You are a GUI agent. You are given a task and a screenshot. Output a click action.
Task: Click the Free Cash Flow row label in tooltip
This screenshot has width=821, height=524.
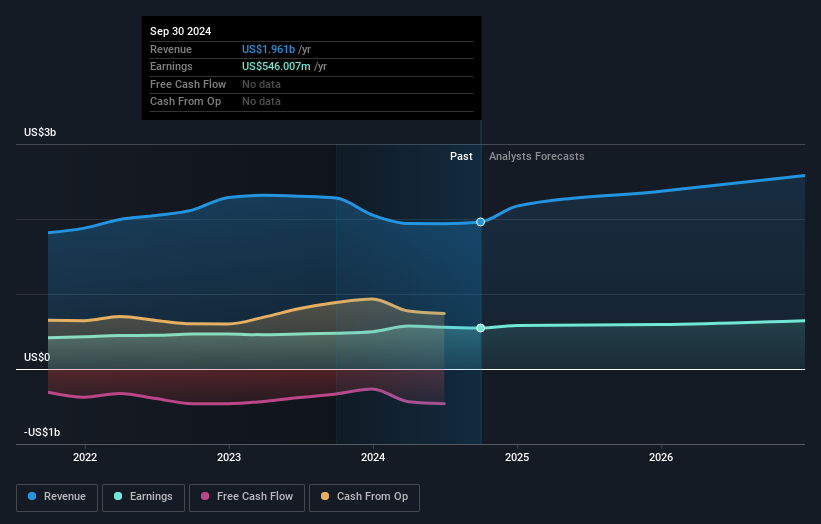tap(188, 84)
